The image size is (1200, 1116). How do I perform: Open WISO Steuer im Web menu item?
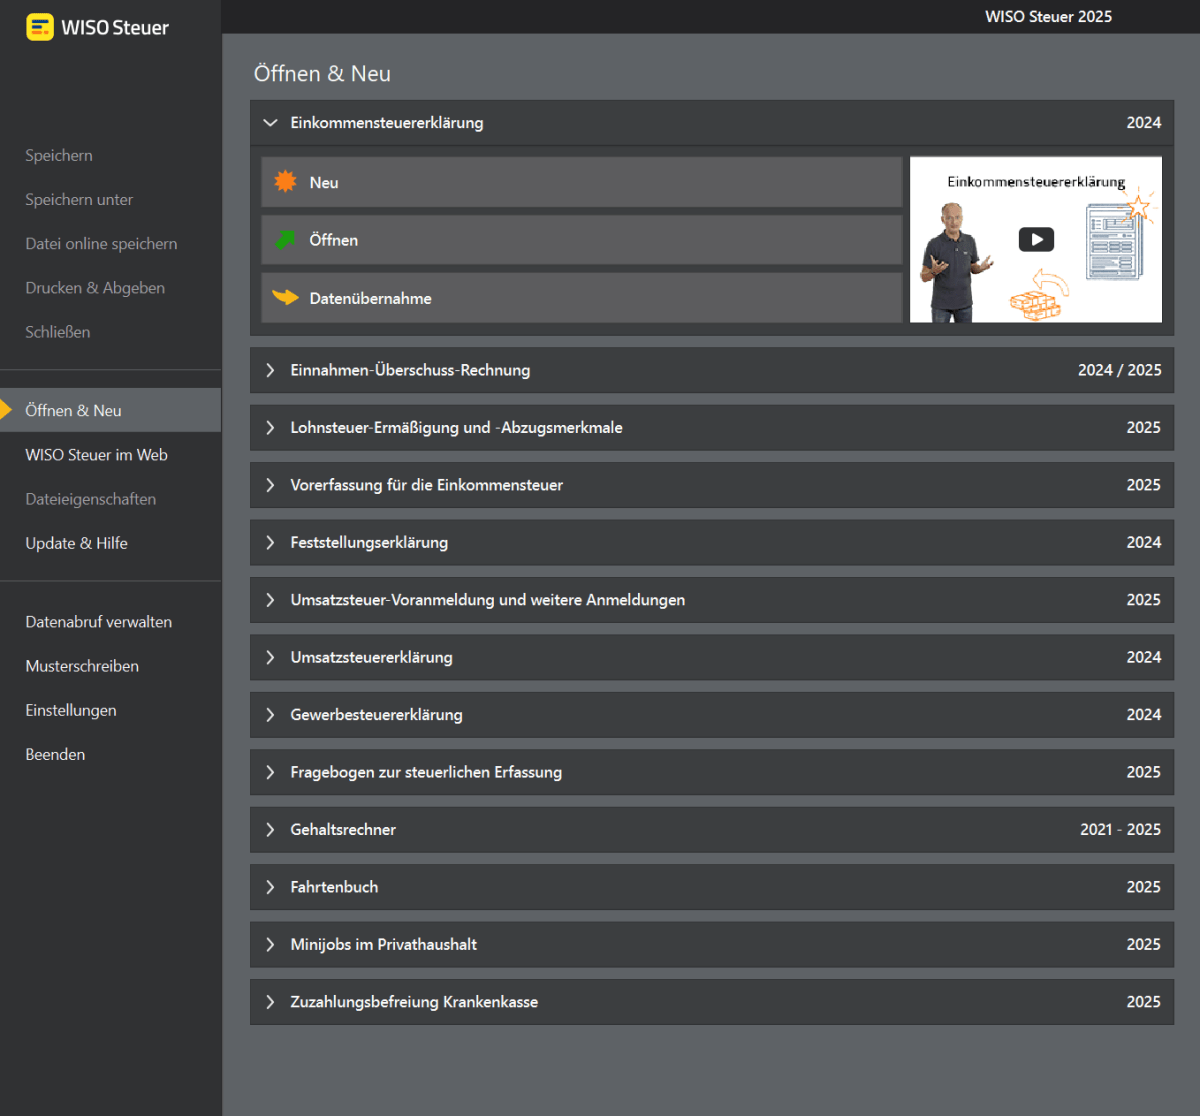[x=96, y=454]
